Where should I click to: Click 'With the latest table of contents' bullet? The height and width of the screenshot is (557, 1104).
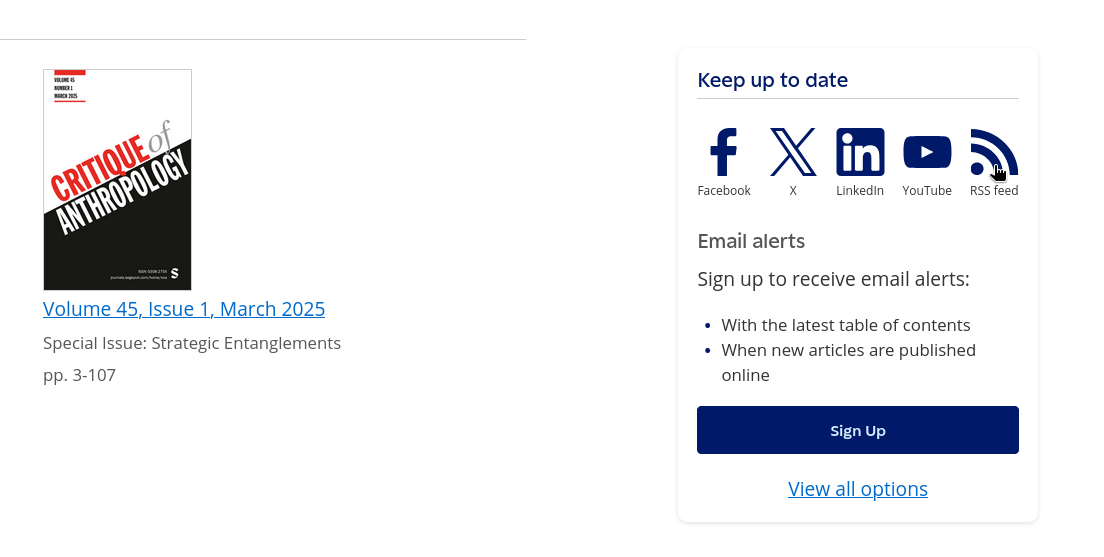[x=846, y=325]
